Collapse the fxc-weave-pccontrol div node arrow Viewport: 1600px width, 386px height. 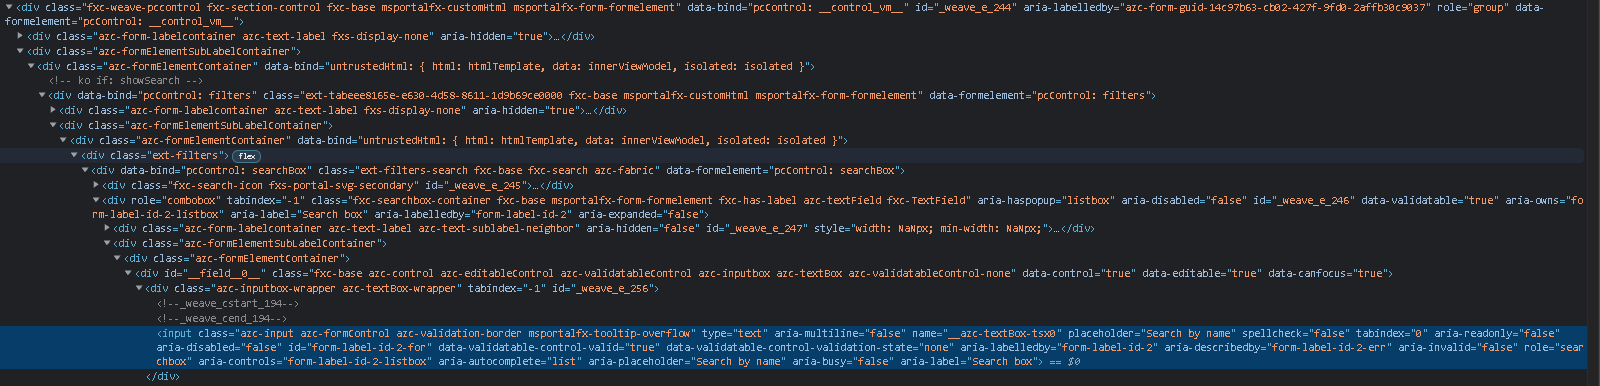[x=9, y=7]
